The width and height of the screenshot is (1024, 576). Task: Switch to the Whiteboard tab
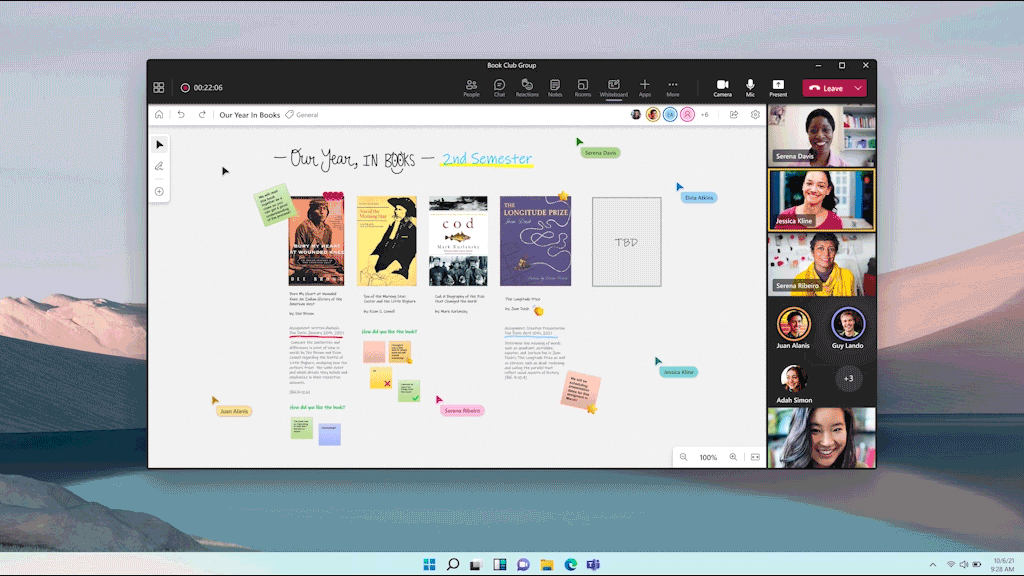pyautogui.click(x=613, y=88)
